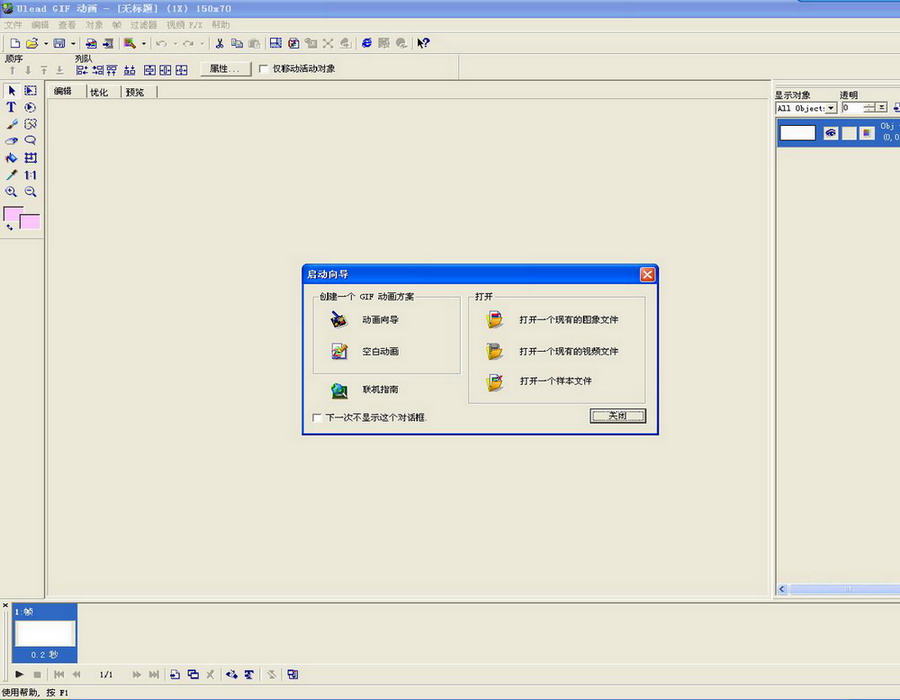Select frame 1 thumbnail in timeline
900x700 pixels.
tap(45, 633)
